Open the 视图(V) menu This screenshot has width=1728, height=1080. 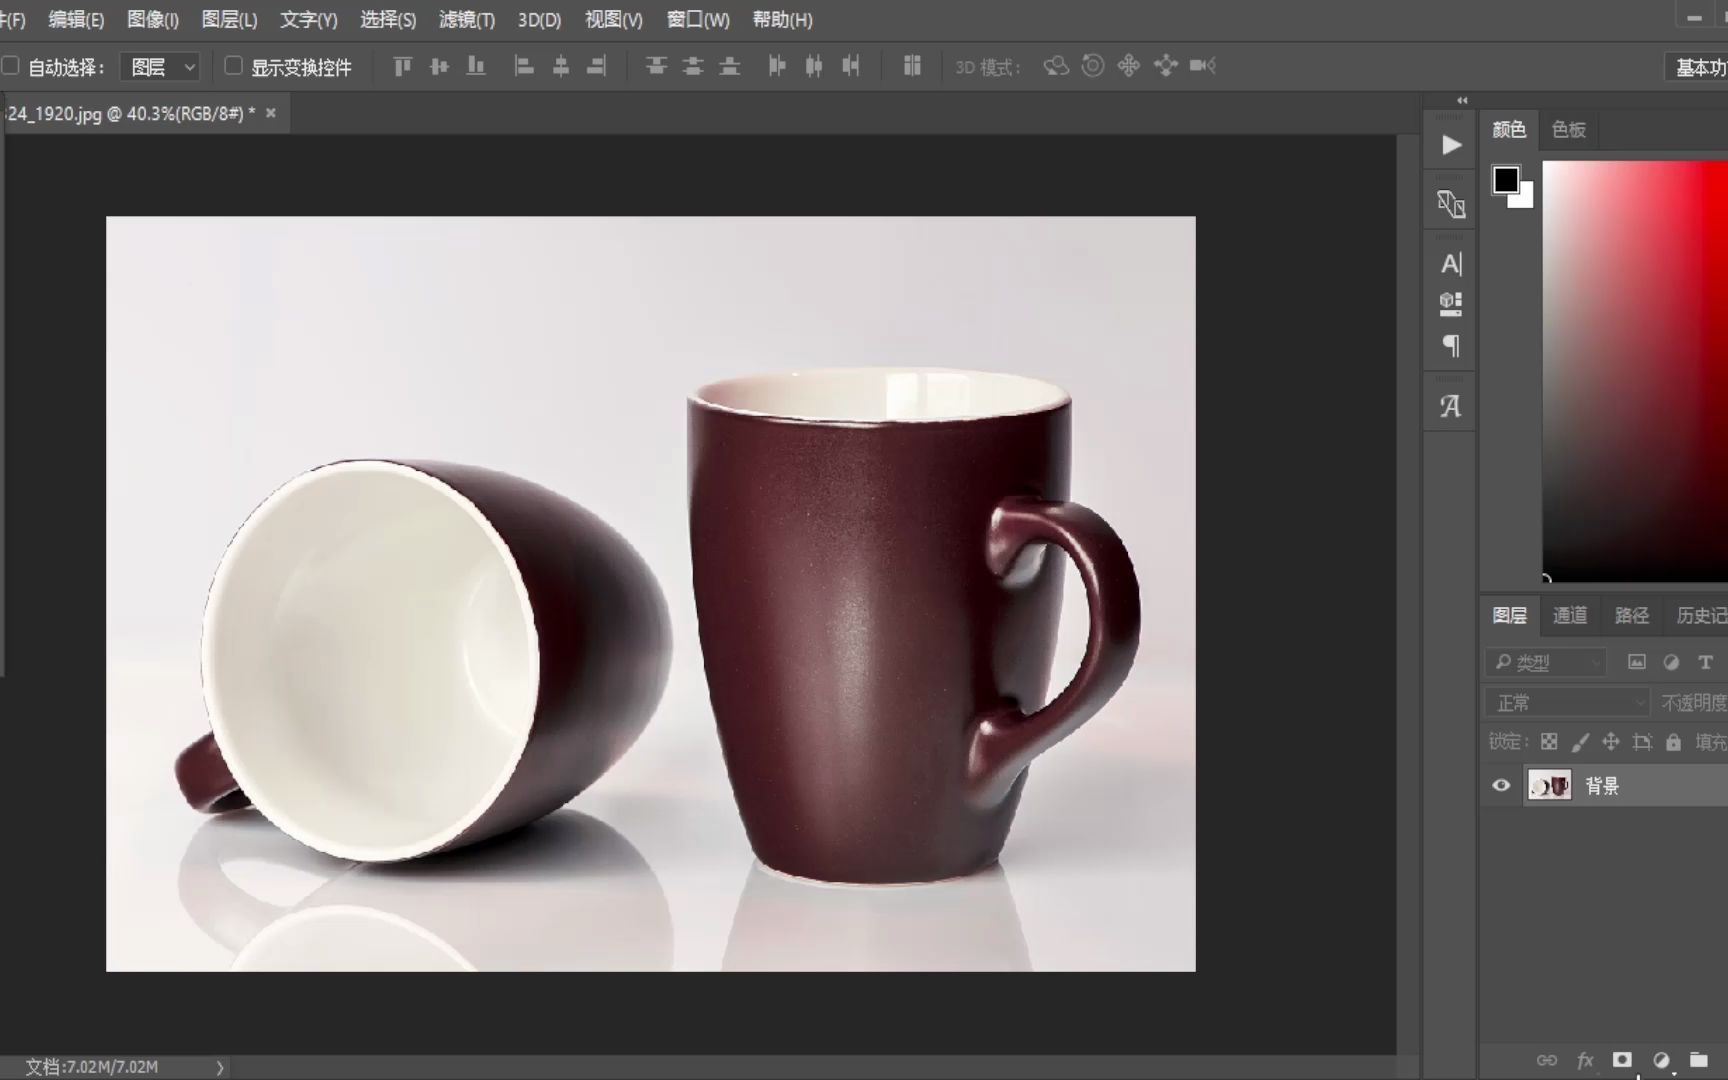pyautogui.click(x=614, y=19)
